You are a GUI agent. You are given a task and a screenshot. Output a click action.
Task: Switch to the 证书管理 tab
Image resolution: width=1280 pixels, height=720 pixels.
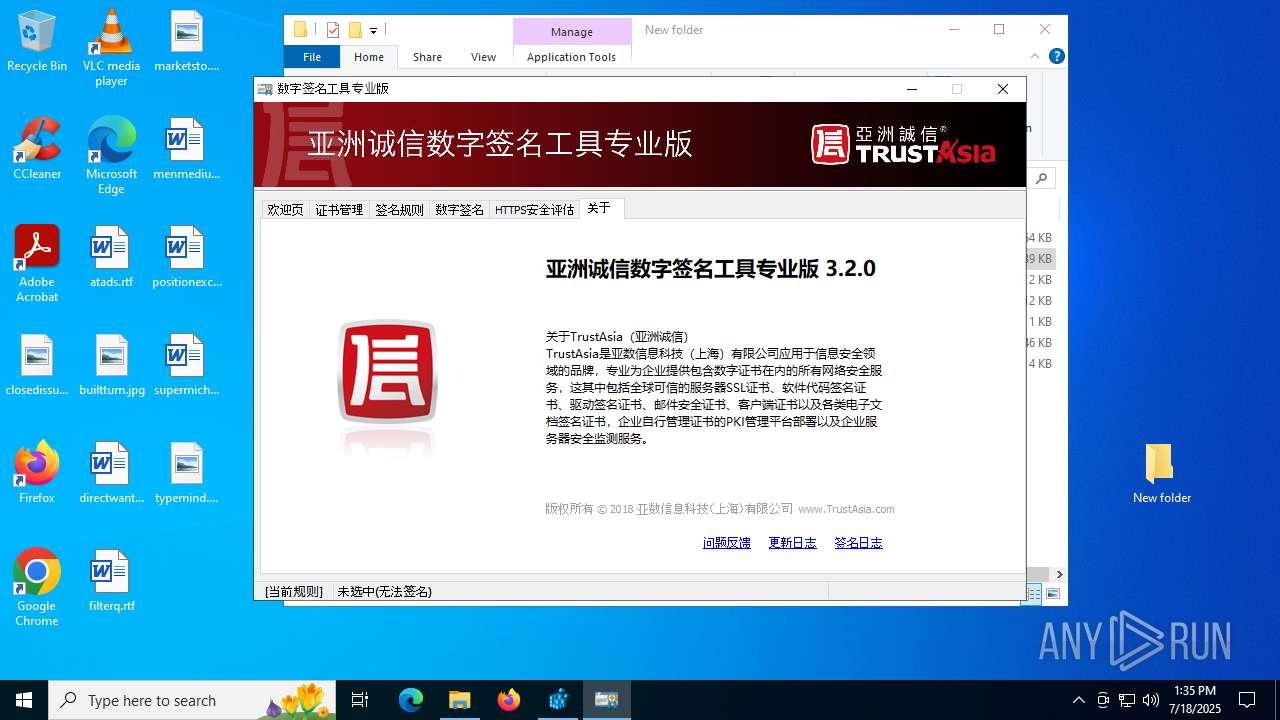point(339,209)
